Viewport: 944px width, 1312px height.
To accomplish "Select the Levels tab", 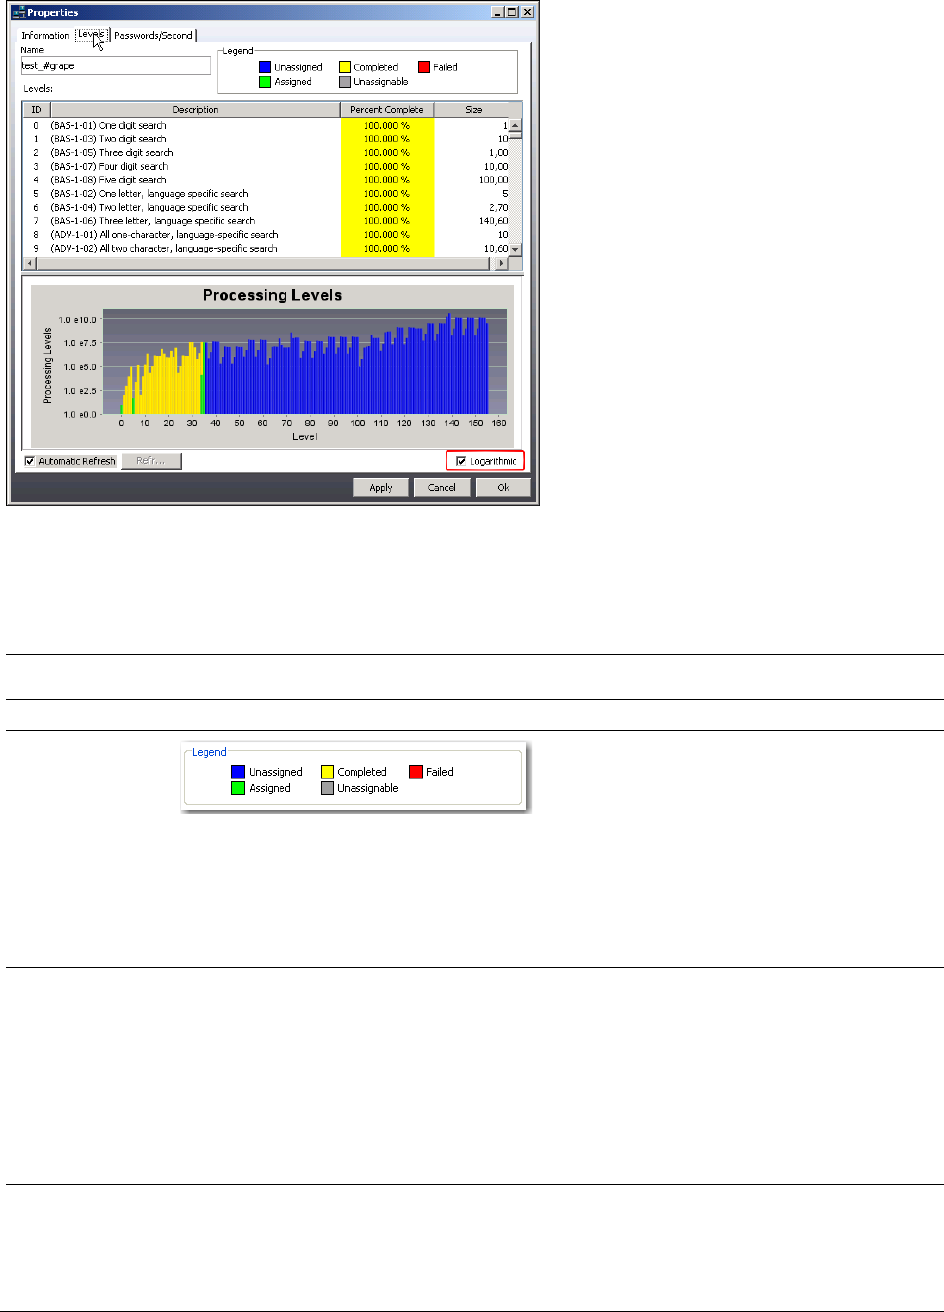I will click(x=91, y=34).
